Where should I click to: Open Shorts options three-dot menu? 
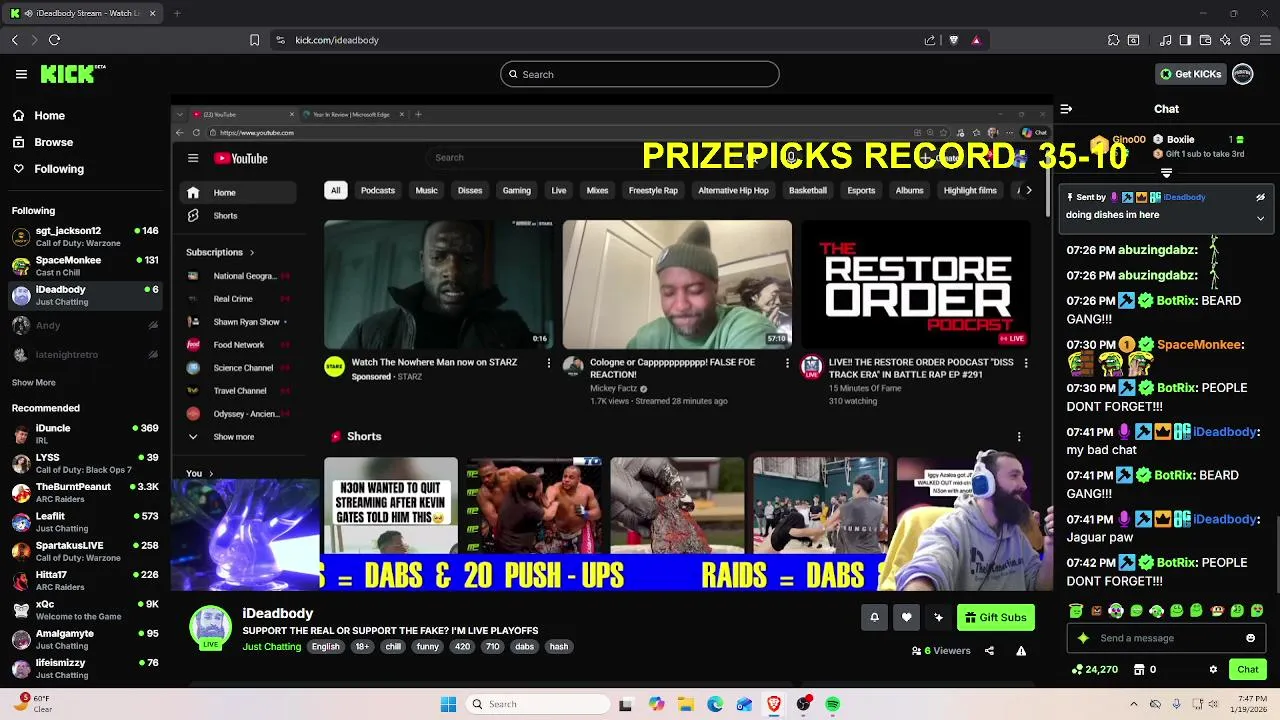pyautogui.click(x=1019, y=437)
